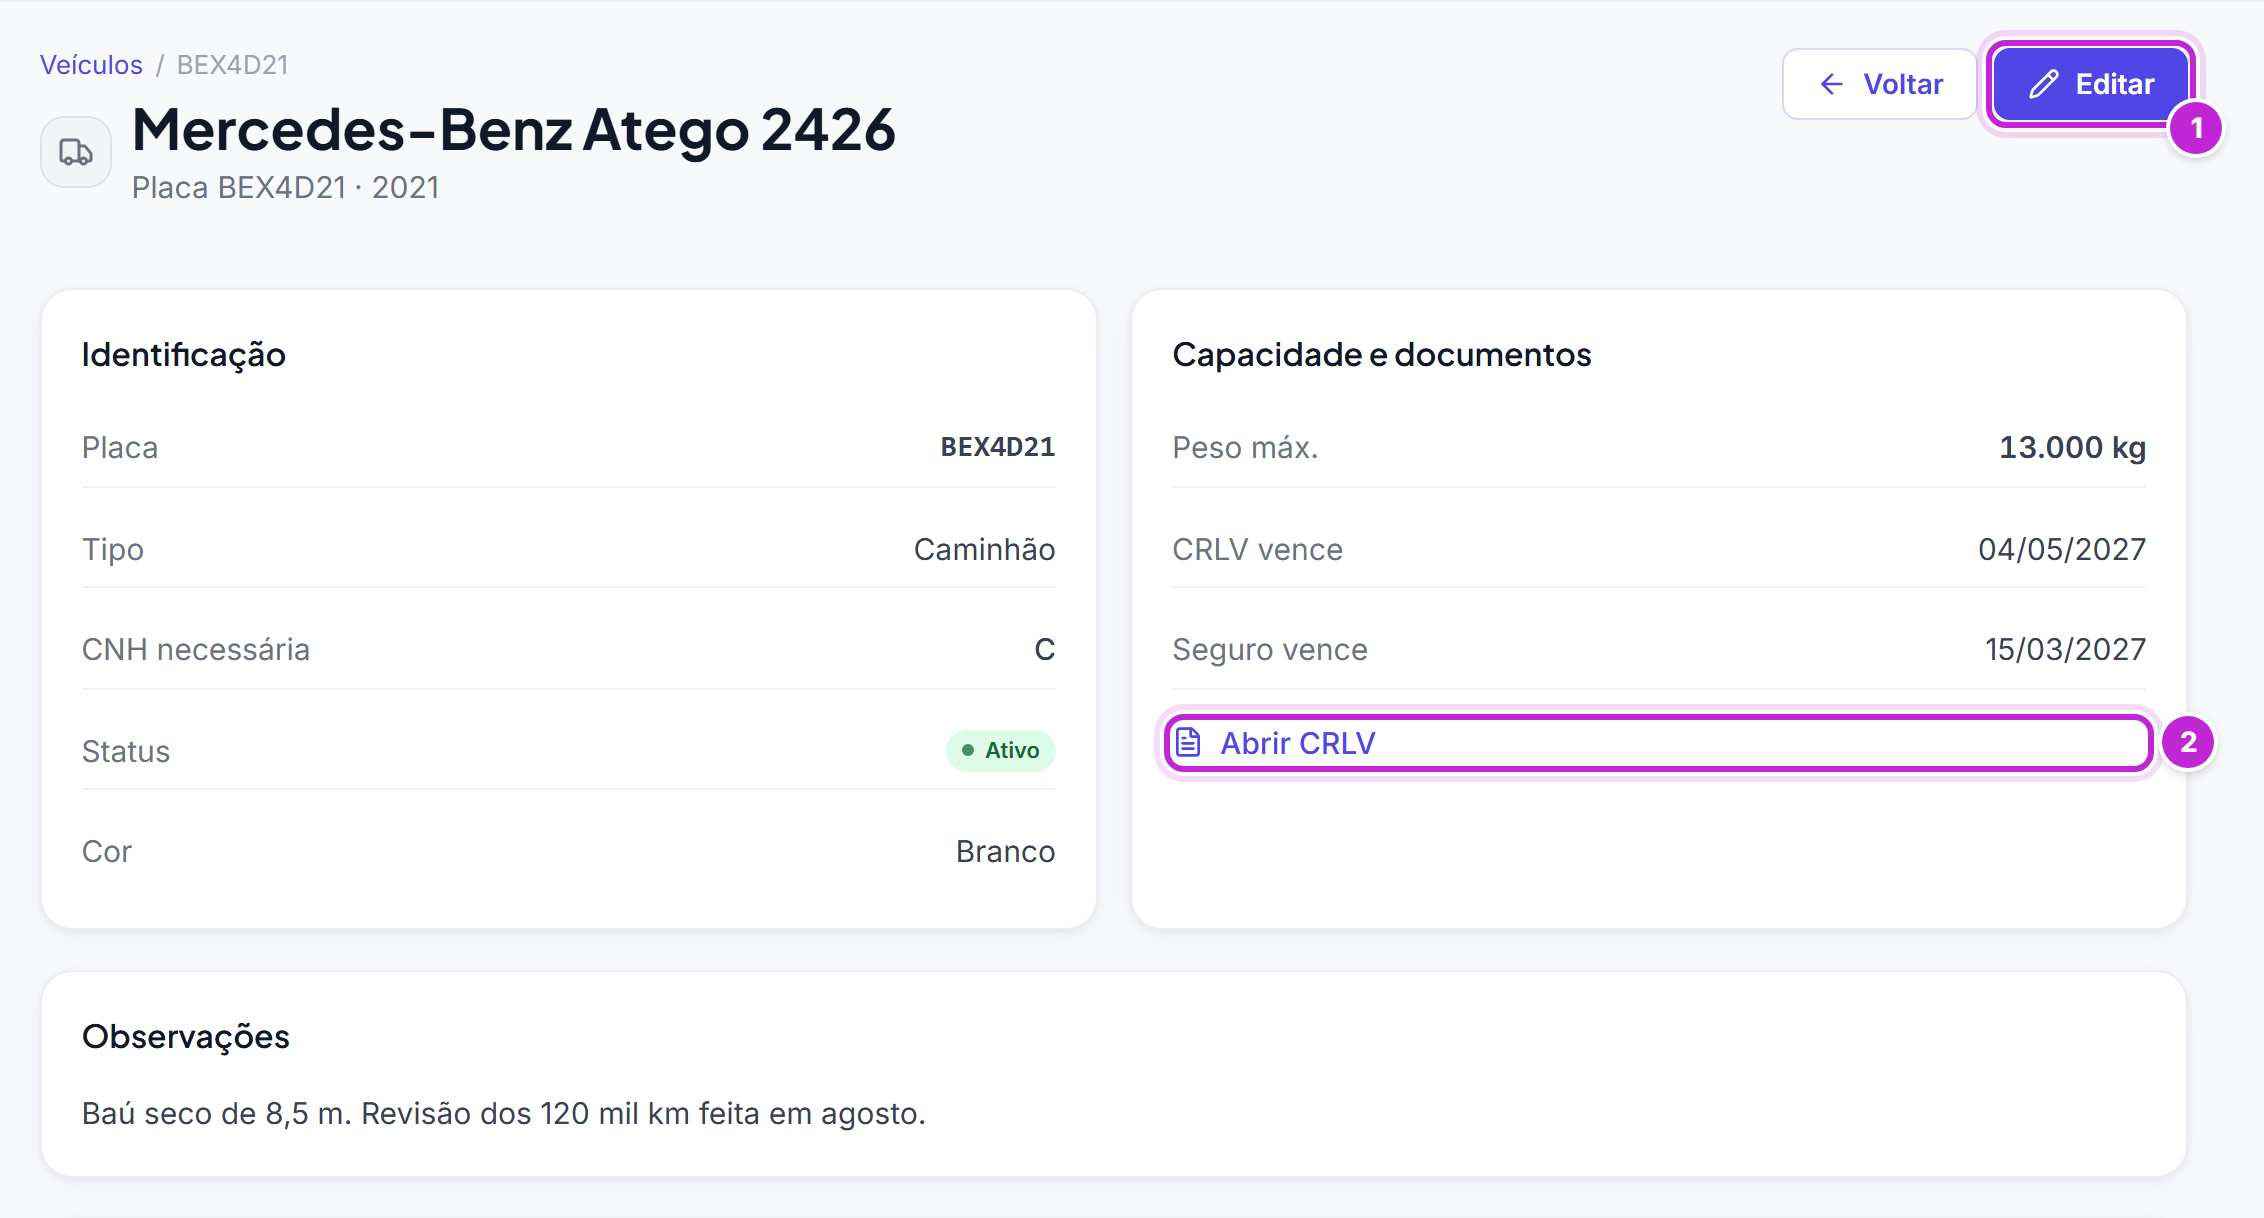Click the CRLV vence date 04/05/2027

click(x=2062, y=549)
